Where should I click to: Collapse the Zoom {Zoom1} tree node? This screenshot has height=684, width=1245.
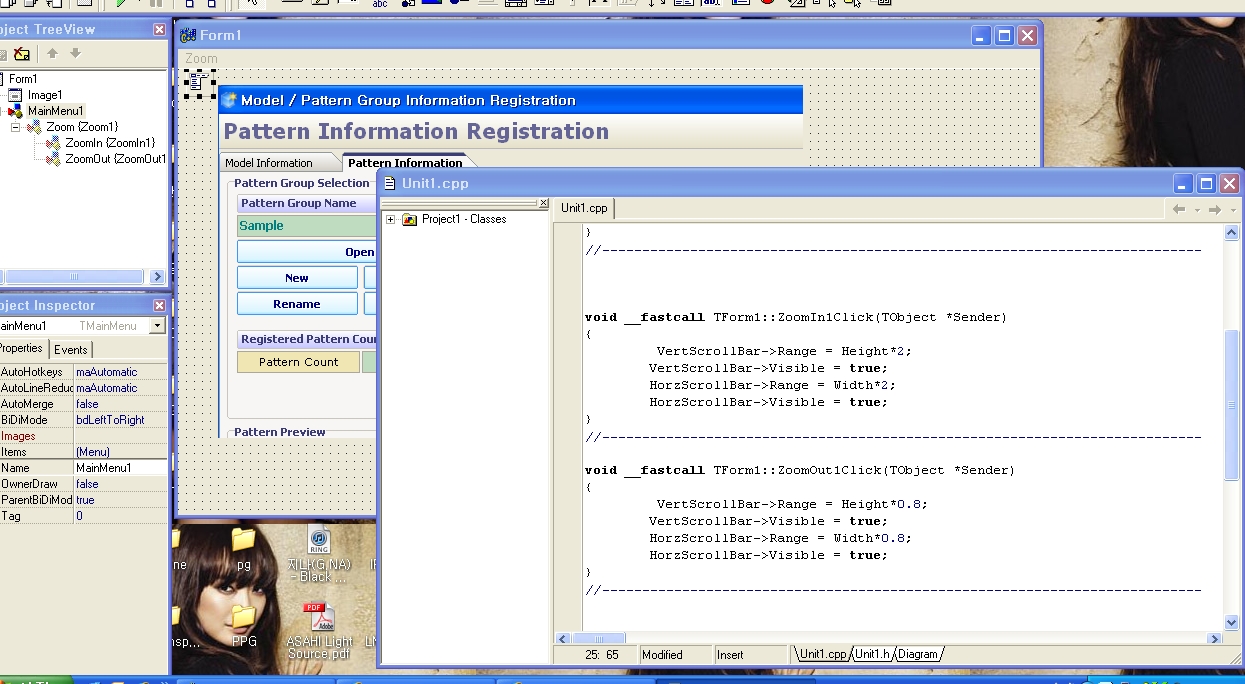(16, 127)
